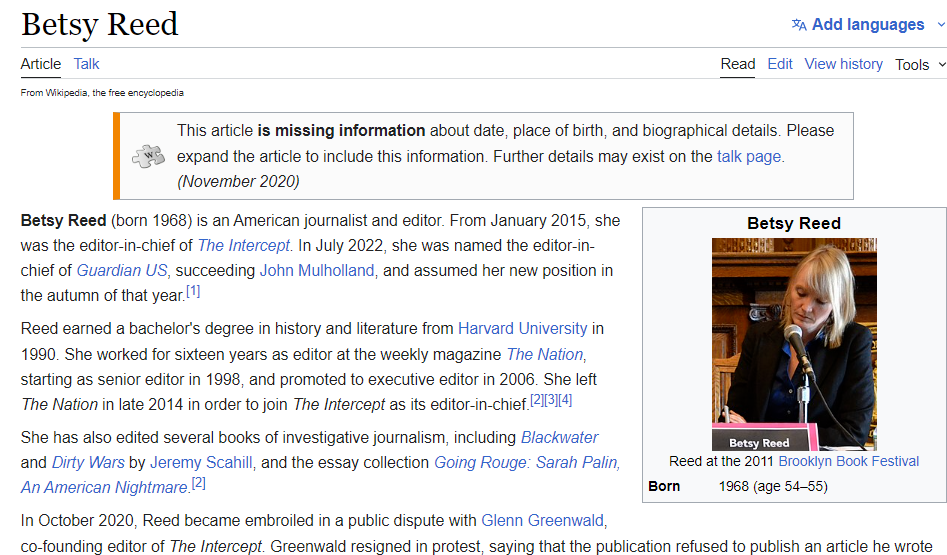947x555 pixels.
Task: Click the bold 'is missing information' text
Action: click(x=341, y=130)
